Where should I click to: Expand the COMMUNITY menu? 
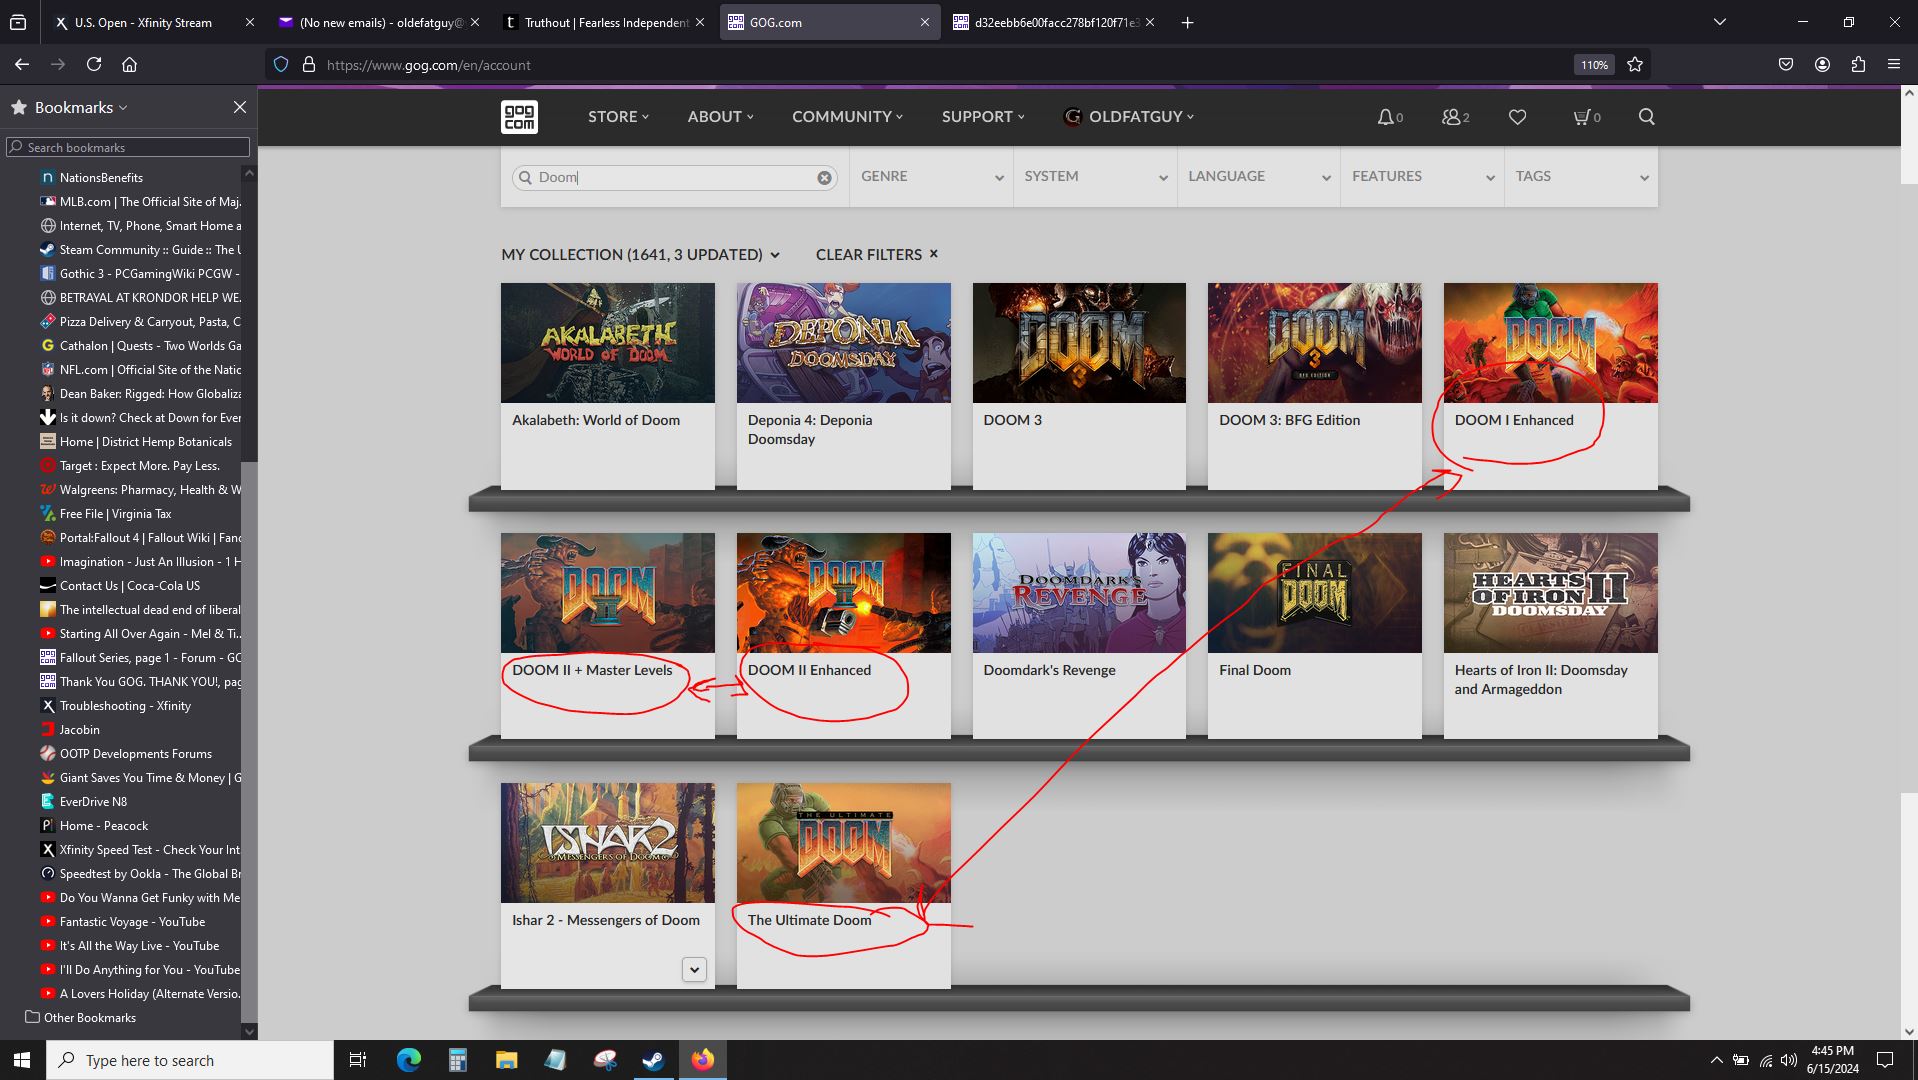click(x=847, y=117)
